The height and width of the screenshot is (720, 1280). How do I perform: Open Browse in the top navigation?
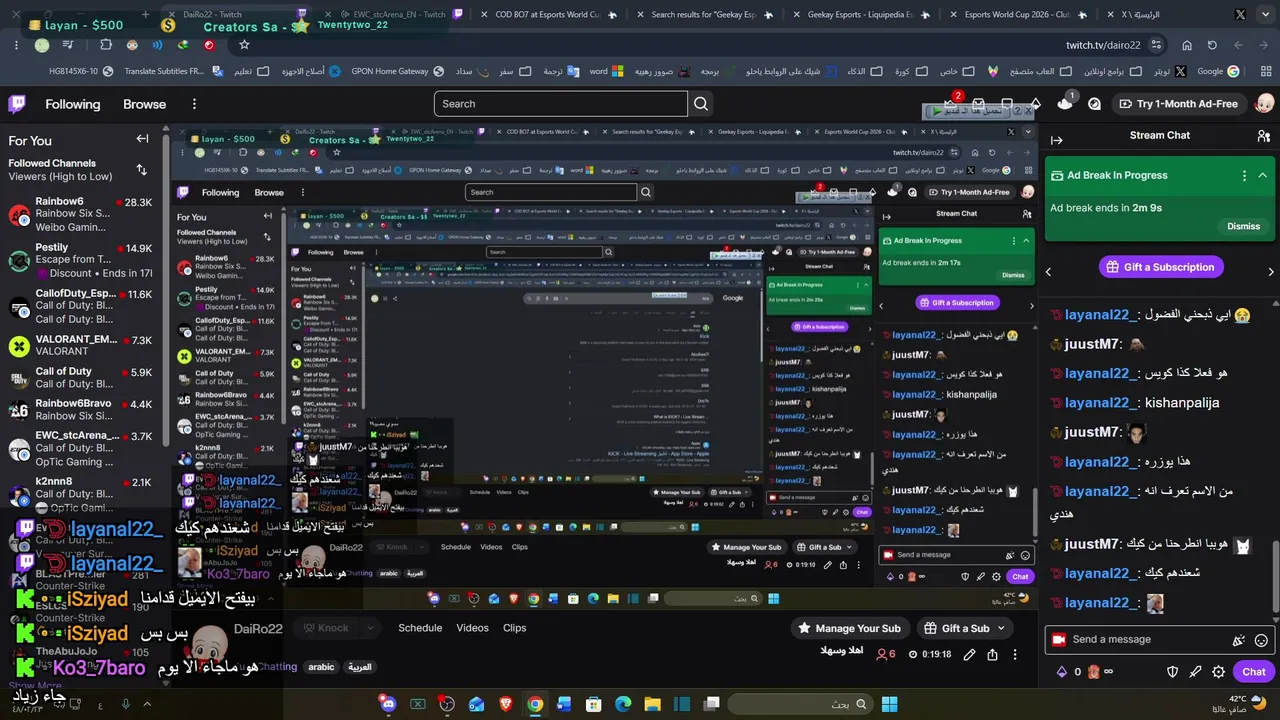(145, 104)
